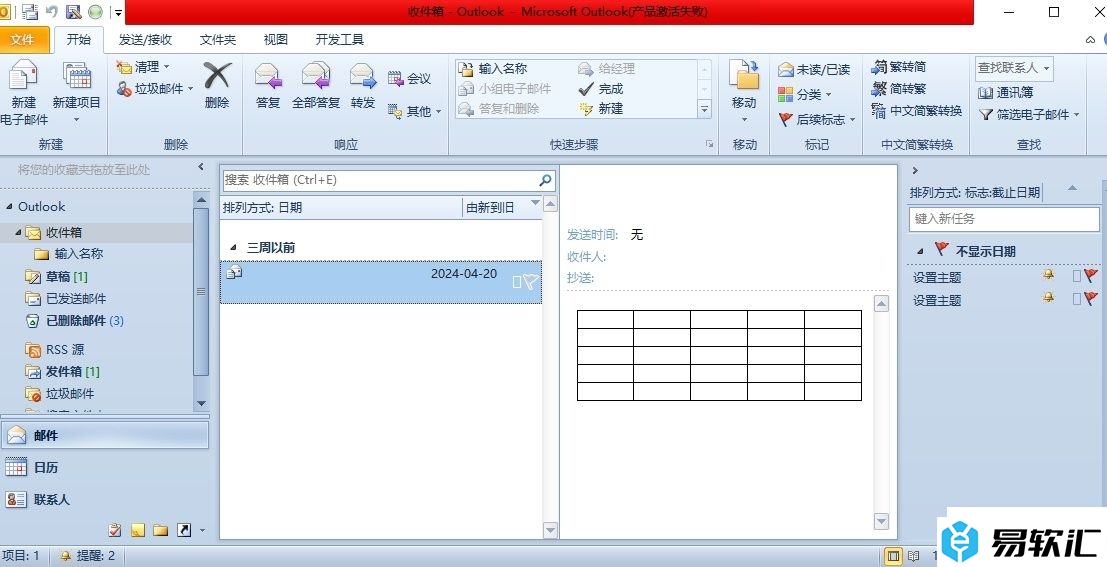Open 分类 categorize dropdown

pyautogui.click(x=805, y=95)
